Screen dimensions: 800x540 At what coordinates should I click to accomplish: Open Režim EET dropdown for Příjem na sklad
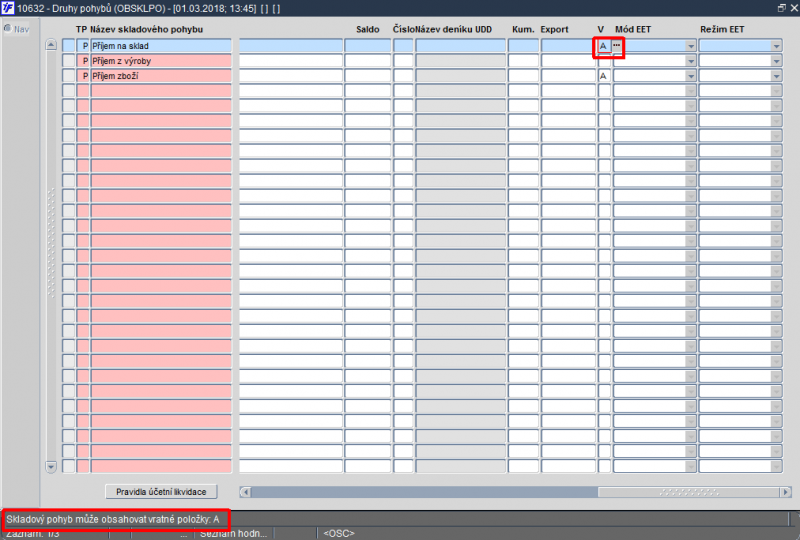[776, 46]
